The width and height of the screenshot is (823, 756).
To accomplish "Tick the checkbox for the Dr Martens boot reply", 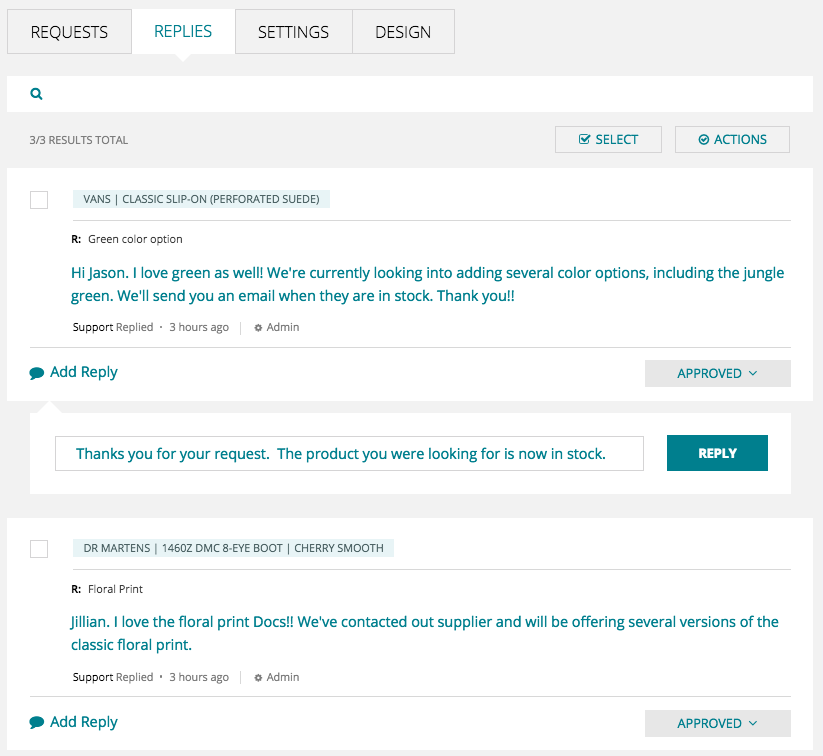I will click(x=39, y=549).
